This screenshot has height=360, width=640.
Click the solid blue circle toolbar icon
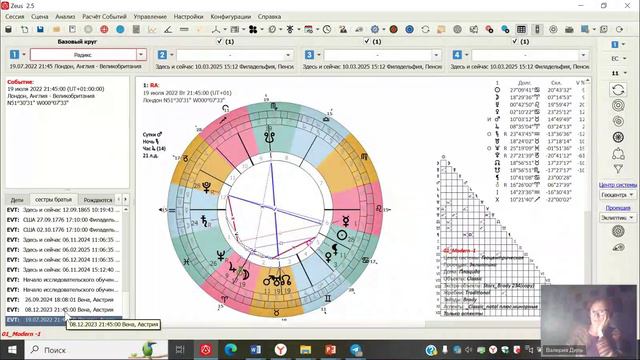(120, 29)
